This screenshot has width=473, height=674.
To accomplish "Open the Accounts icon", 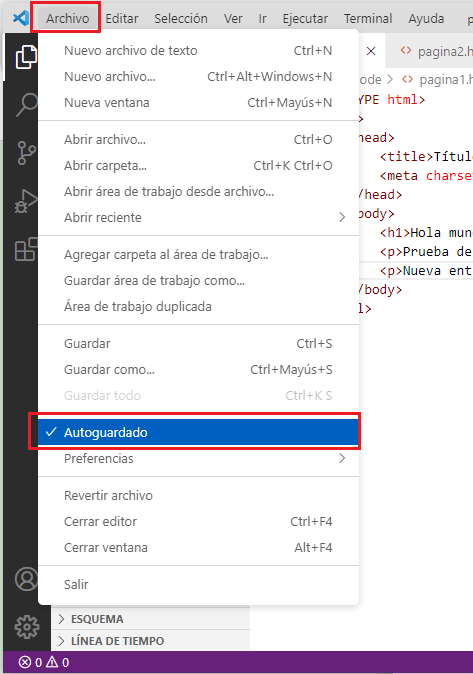I will tap(26, 579).
